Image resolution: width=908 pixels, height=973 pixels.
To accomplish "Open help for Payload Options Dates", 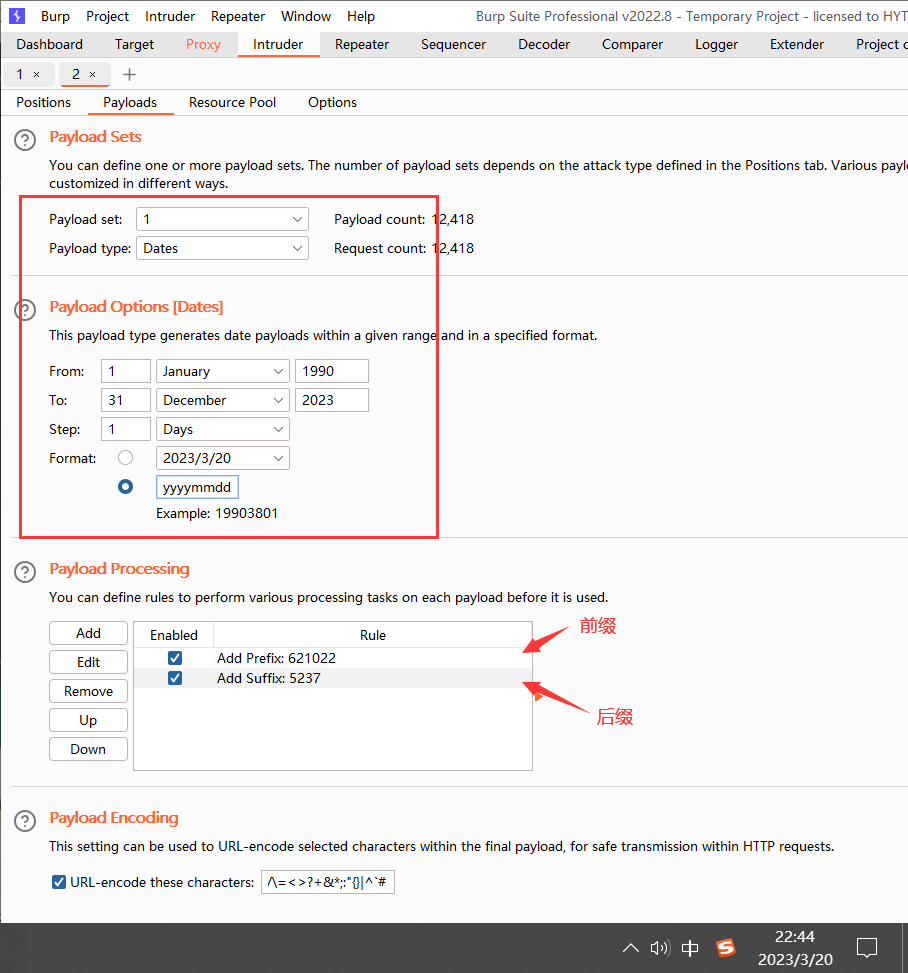I will (x=25, y=309).
